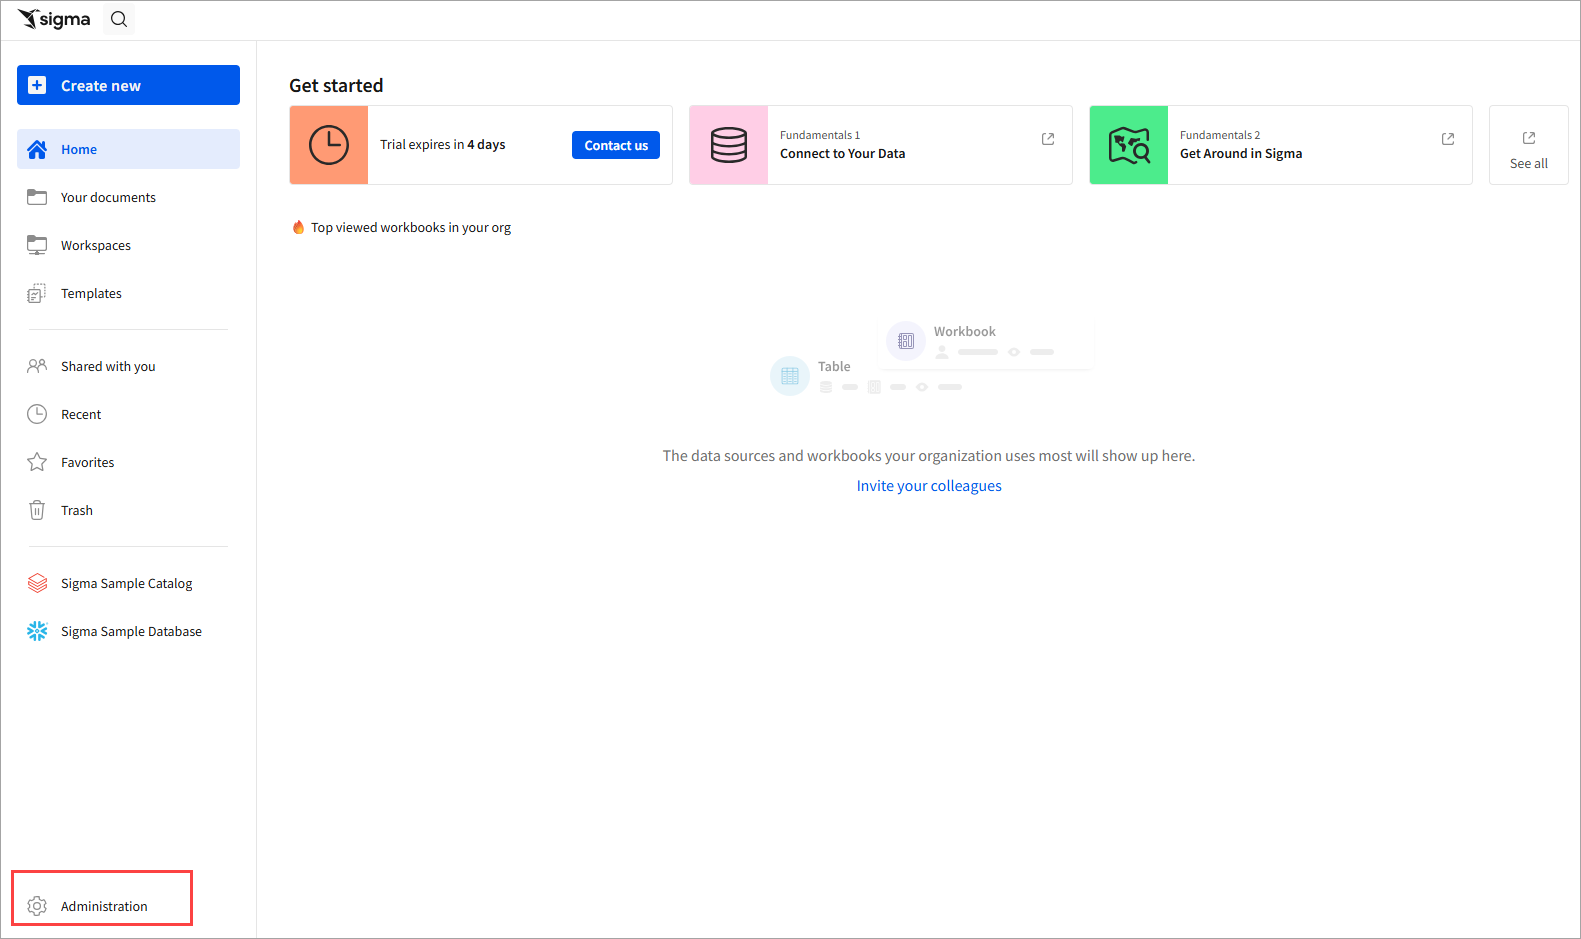Open Sigma Sample Catalog
Image resolution: width=1581 pixels, height=939 pixels.
[x=128, y=583]
